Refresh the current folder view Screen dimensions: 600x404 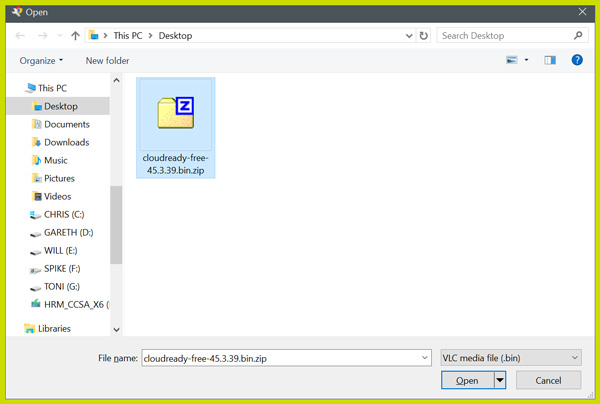click(423, 36)
